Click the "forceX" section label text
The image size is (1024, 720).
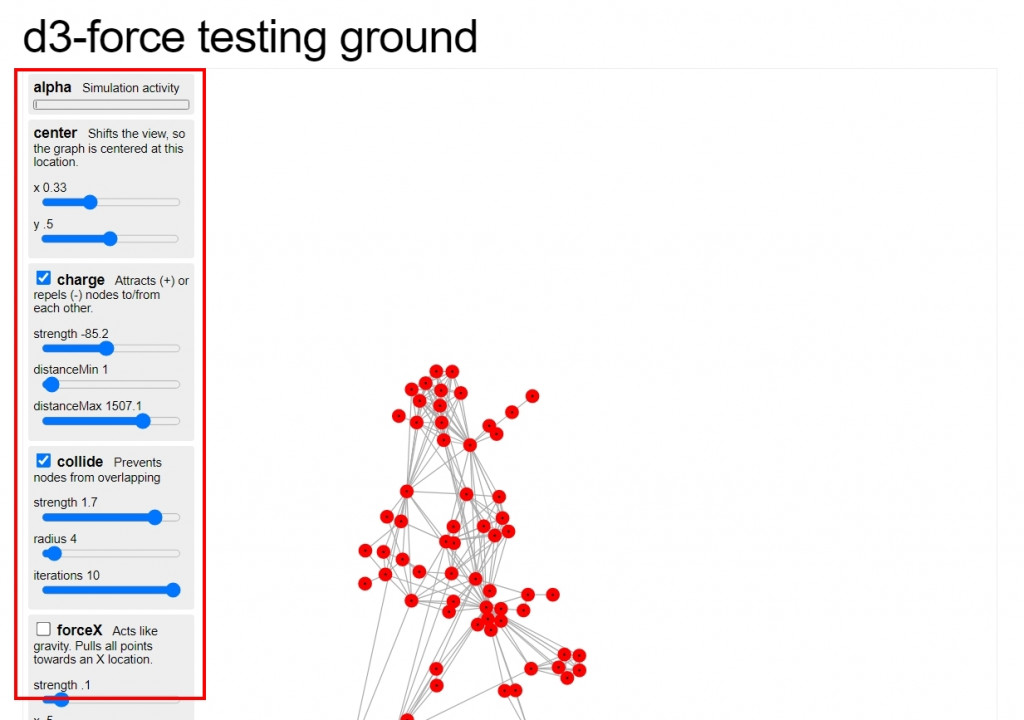coord(80,630)
